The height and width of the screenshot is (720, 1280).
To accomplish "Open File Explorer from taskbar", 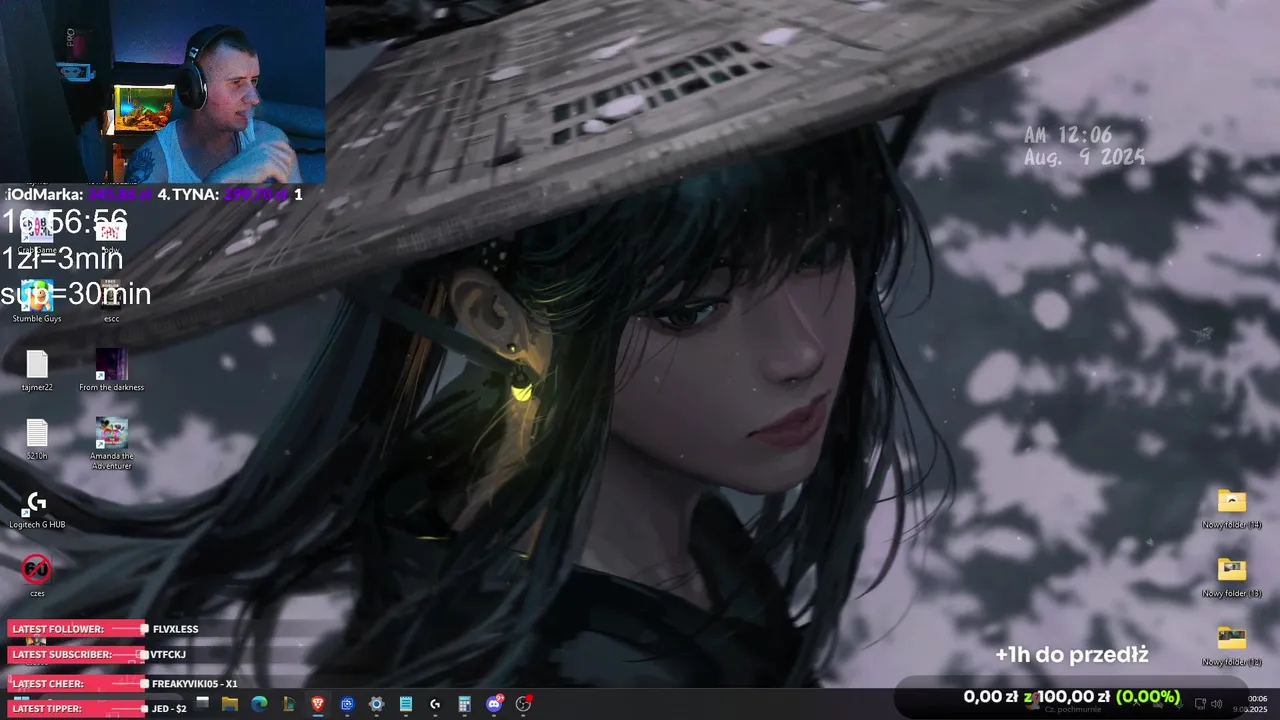I will pos(230,704).
